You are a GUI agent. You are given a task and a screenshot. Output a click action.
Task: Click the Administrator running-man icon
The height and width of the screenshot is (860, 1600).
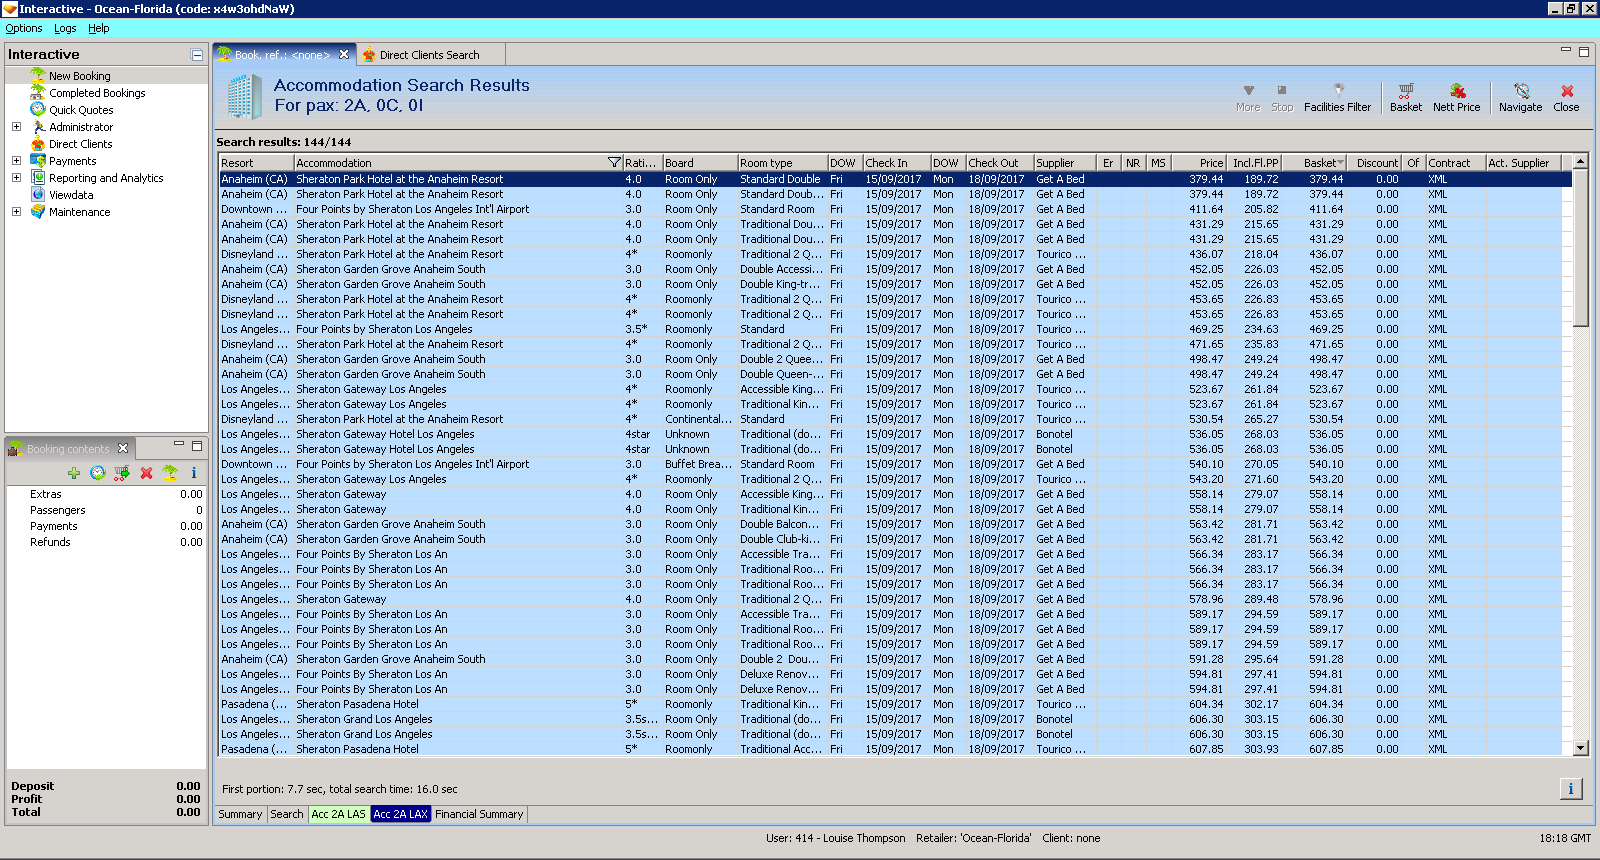point(38,126)
